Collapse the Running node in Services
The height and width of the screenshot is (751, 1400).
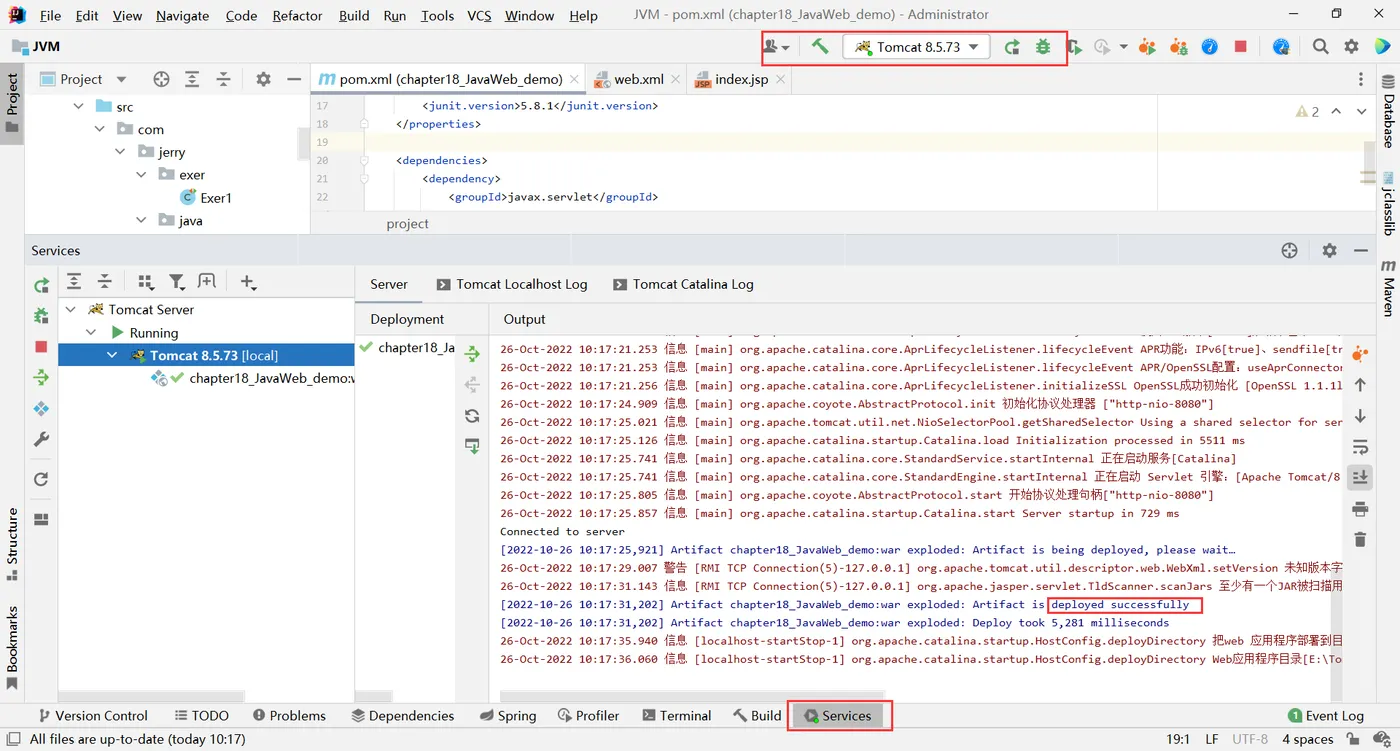[x=91, y=333]
